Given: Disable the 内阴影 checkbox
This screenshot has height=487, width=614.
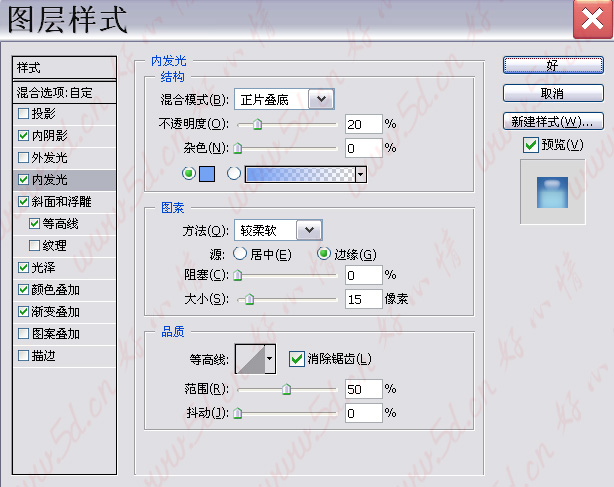Looking at the screenshot, I should pyautogui.click(x=23, y=135).
